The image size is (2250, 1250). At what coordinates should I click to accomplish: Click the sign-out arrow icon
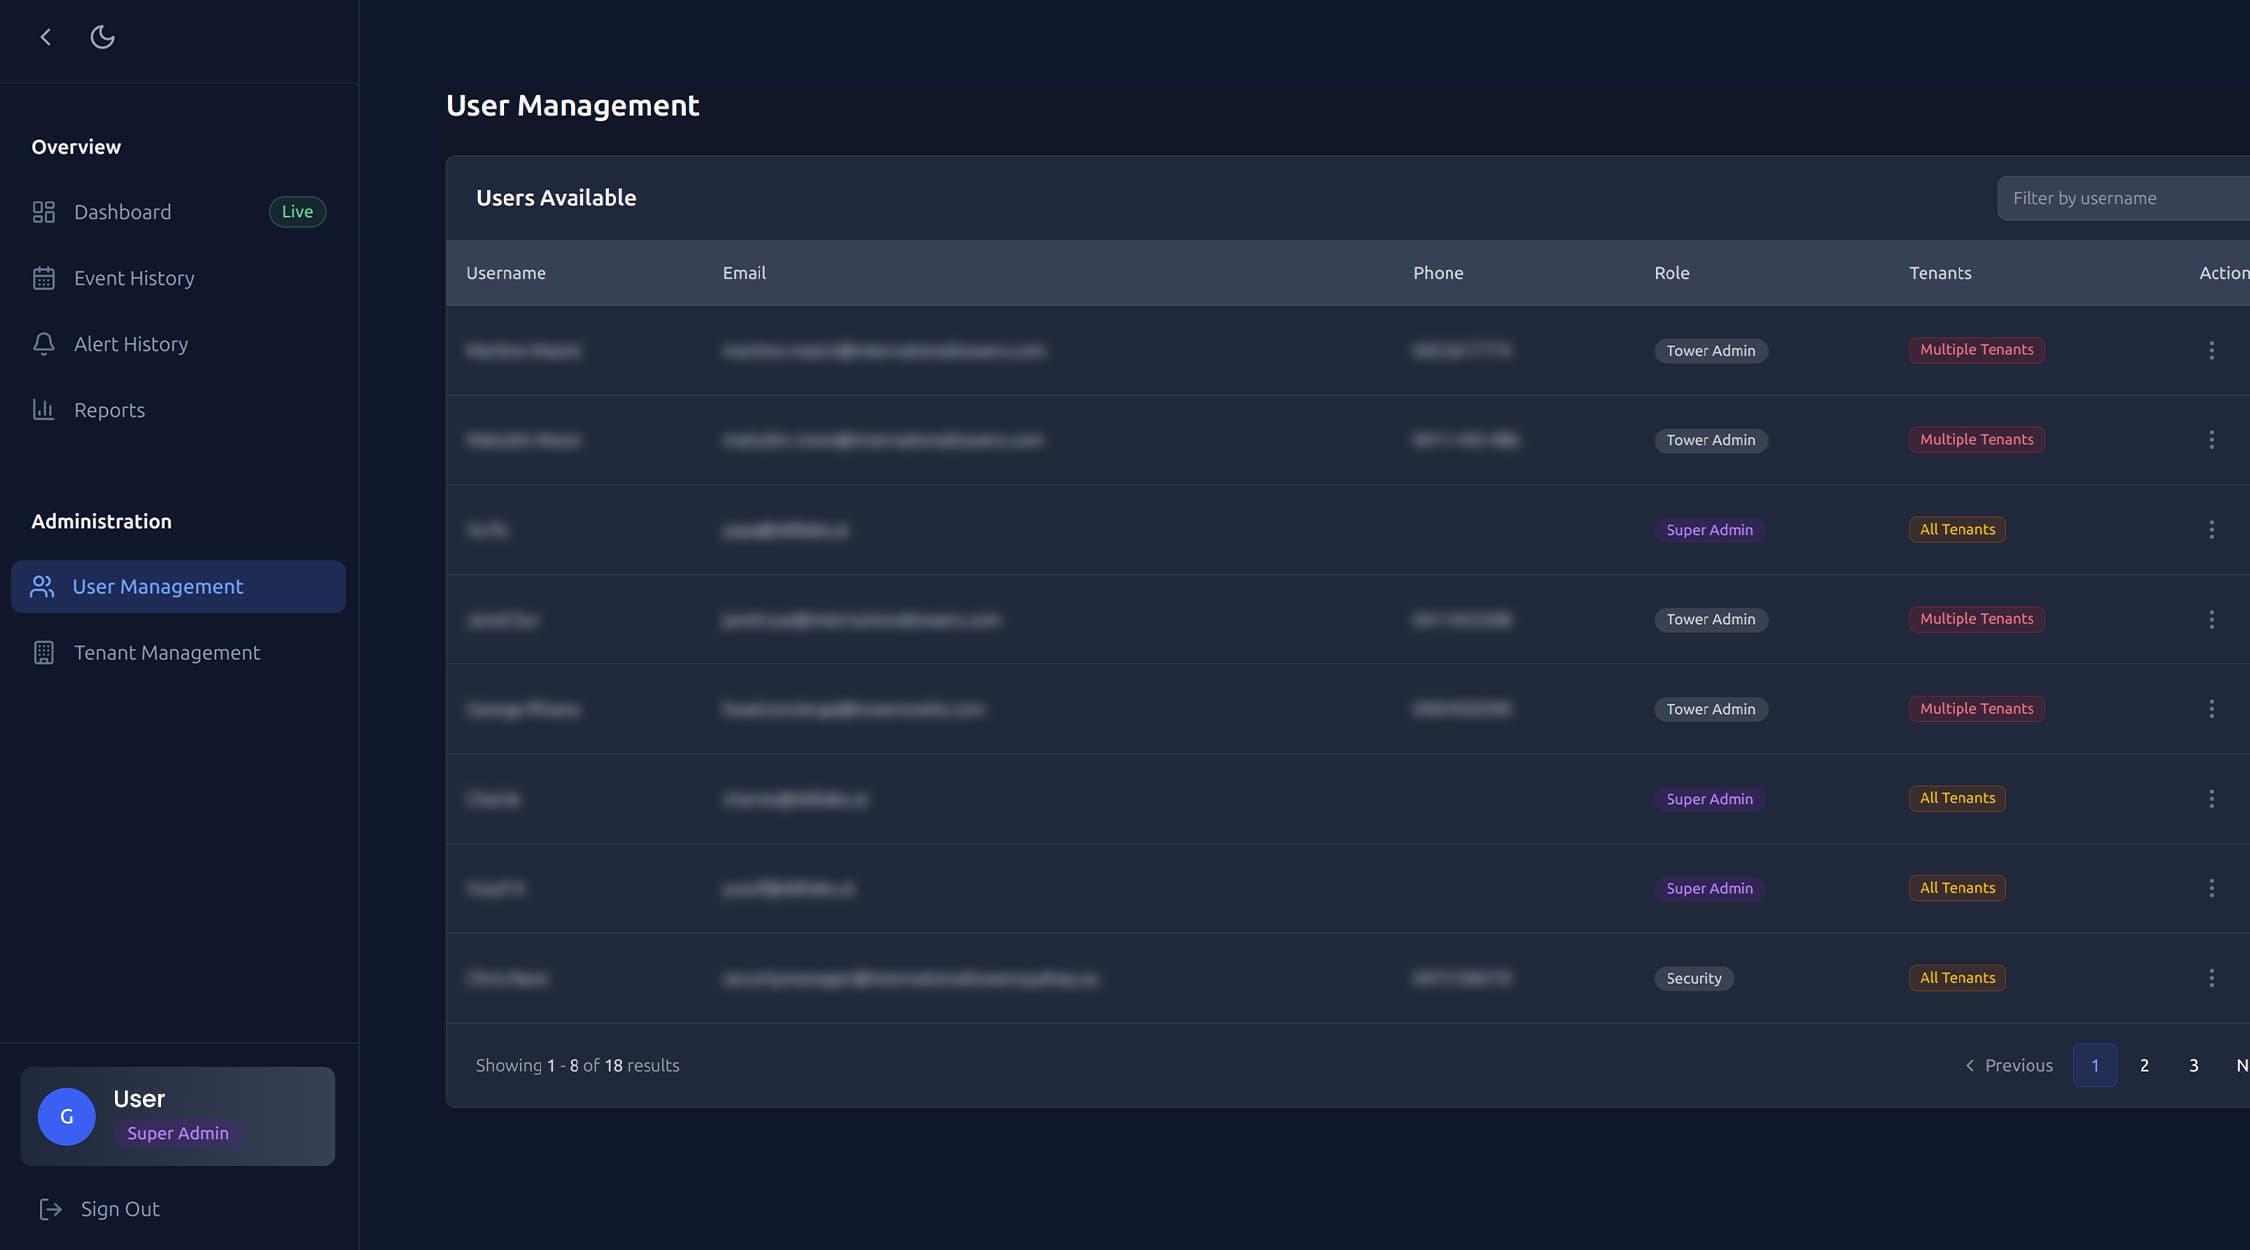tap(50, 1208)
